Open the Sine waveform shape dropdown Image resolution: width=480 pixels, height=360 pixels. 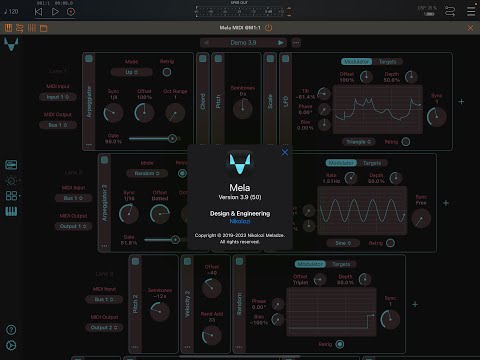click(x=343, y=243)
